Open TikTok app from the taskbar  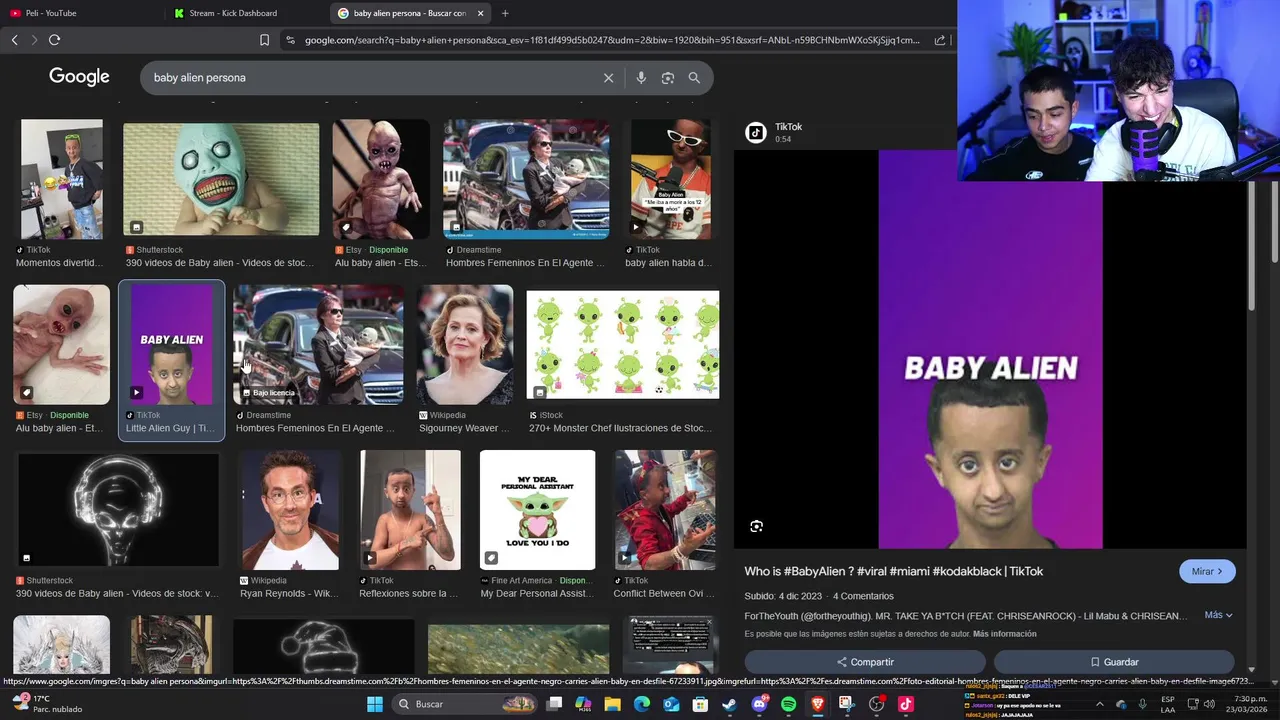[906, 704]
